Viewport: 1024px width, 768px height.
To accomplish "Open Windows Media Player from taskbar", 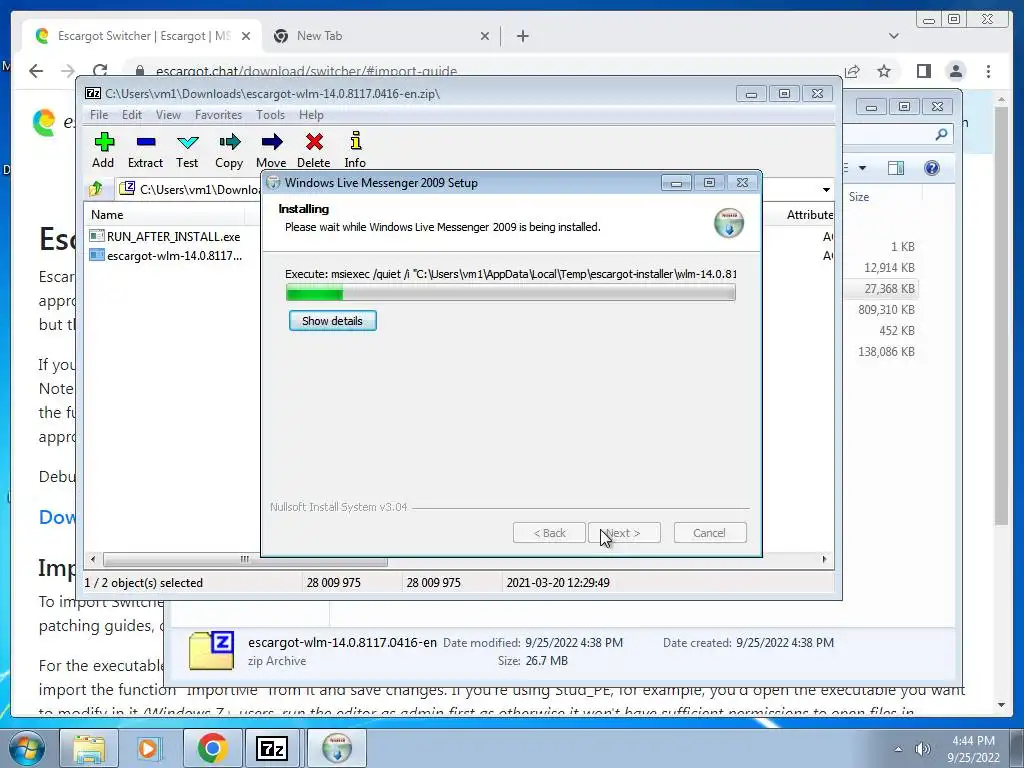I will pyautogui.click(x=148, y=748).
